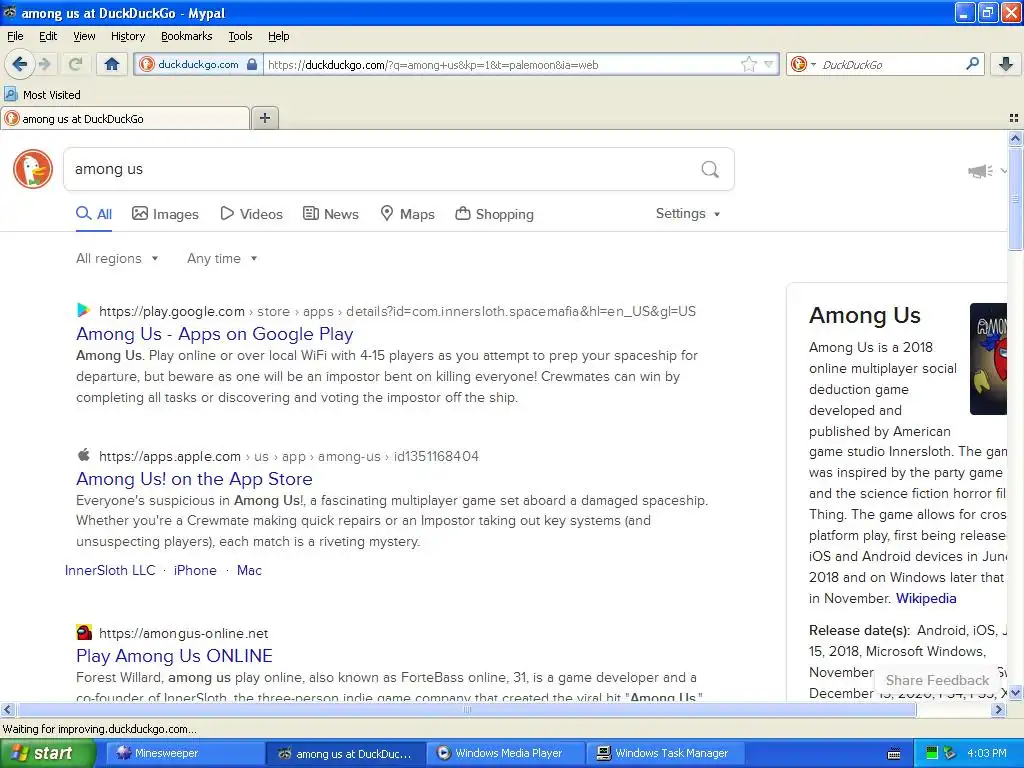The width and height of the screenshot is (1024, 768).
Task: Switch to Maps results
Action: click(x=408, y=214)
